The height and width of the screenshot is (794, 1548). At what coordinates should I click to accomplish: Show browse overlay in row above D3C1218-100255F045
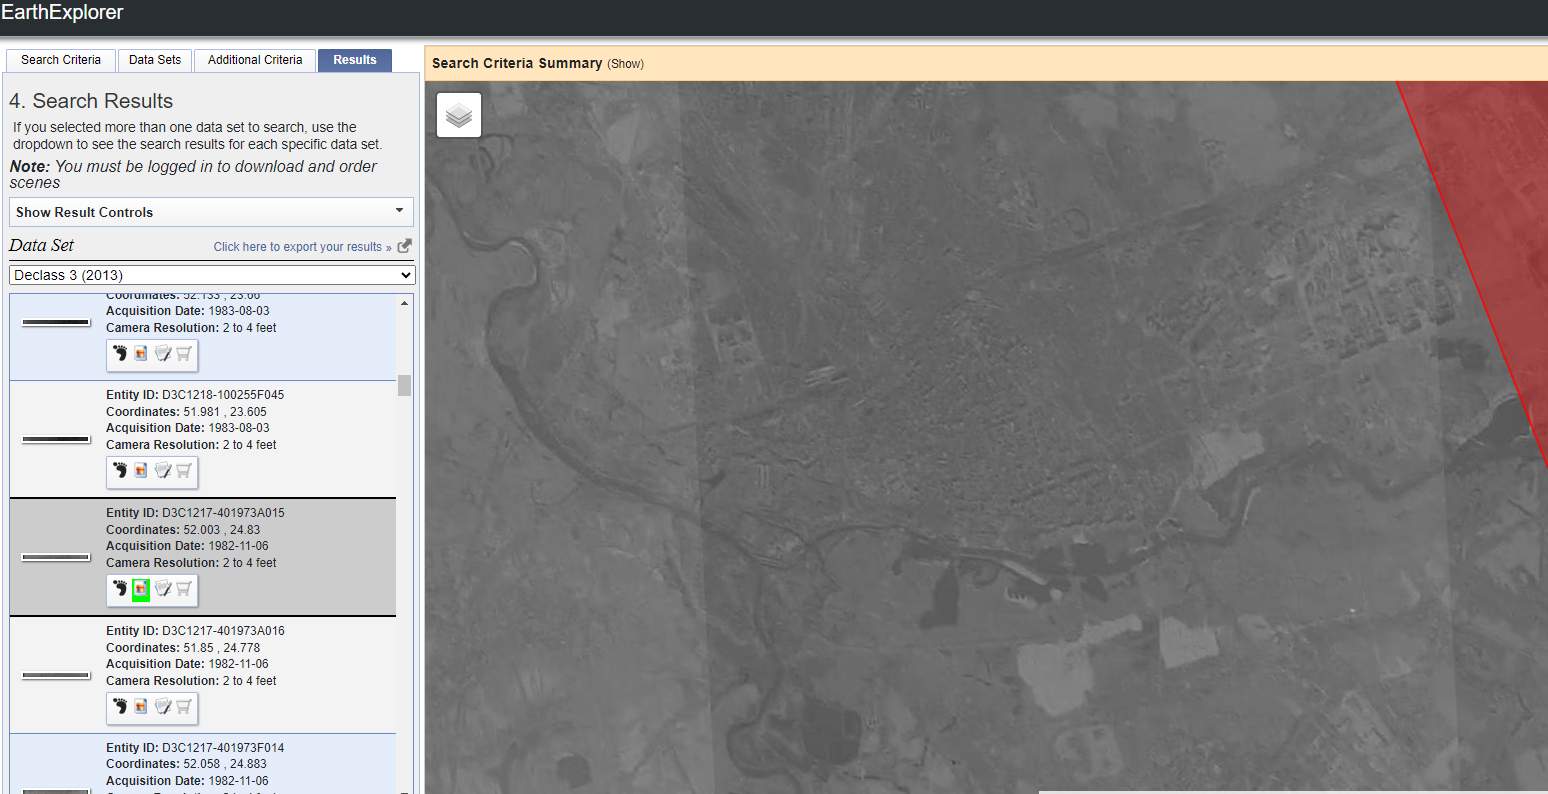(x=141, y=354)
